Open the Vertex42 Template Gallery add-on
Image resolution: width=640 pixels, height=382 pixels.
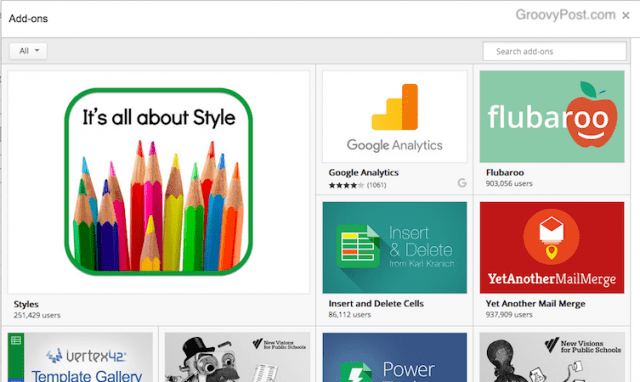point(80,357)
